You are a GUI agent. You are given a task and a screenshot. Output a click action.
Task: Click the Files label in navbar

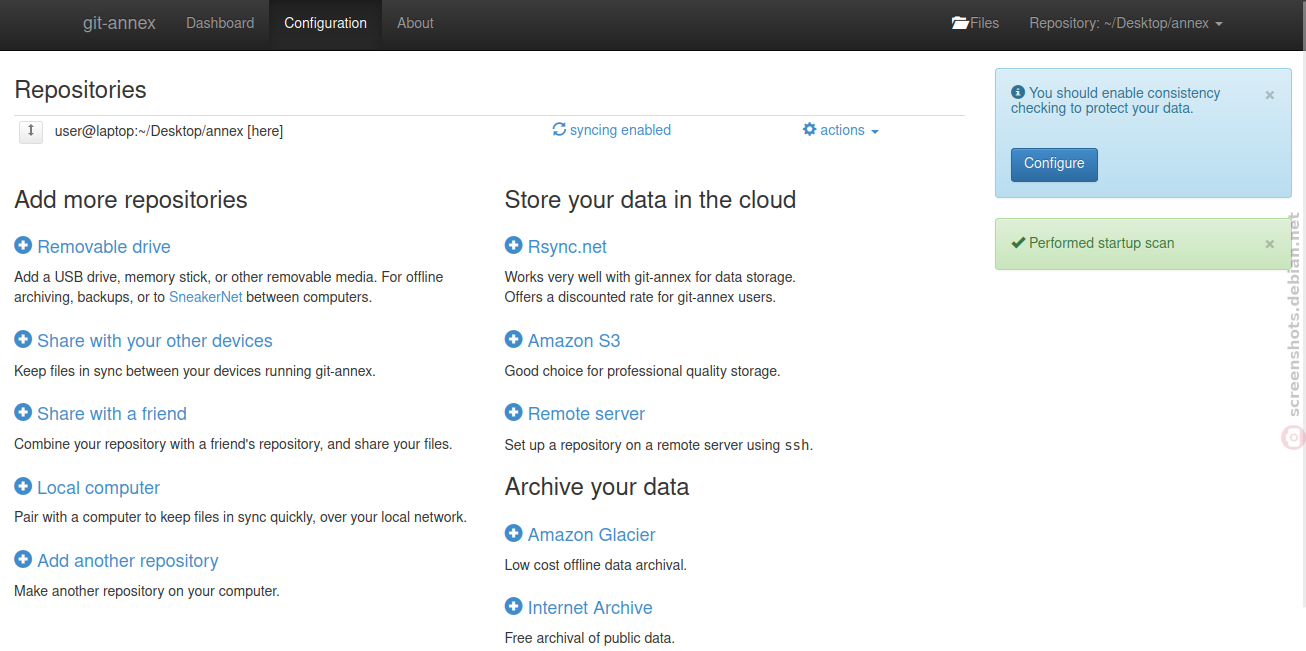(985, 23)
